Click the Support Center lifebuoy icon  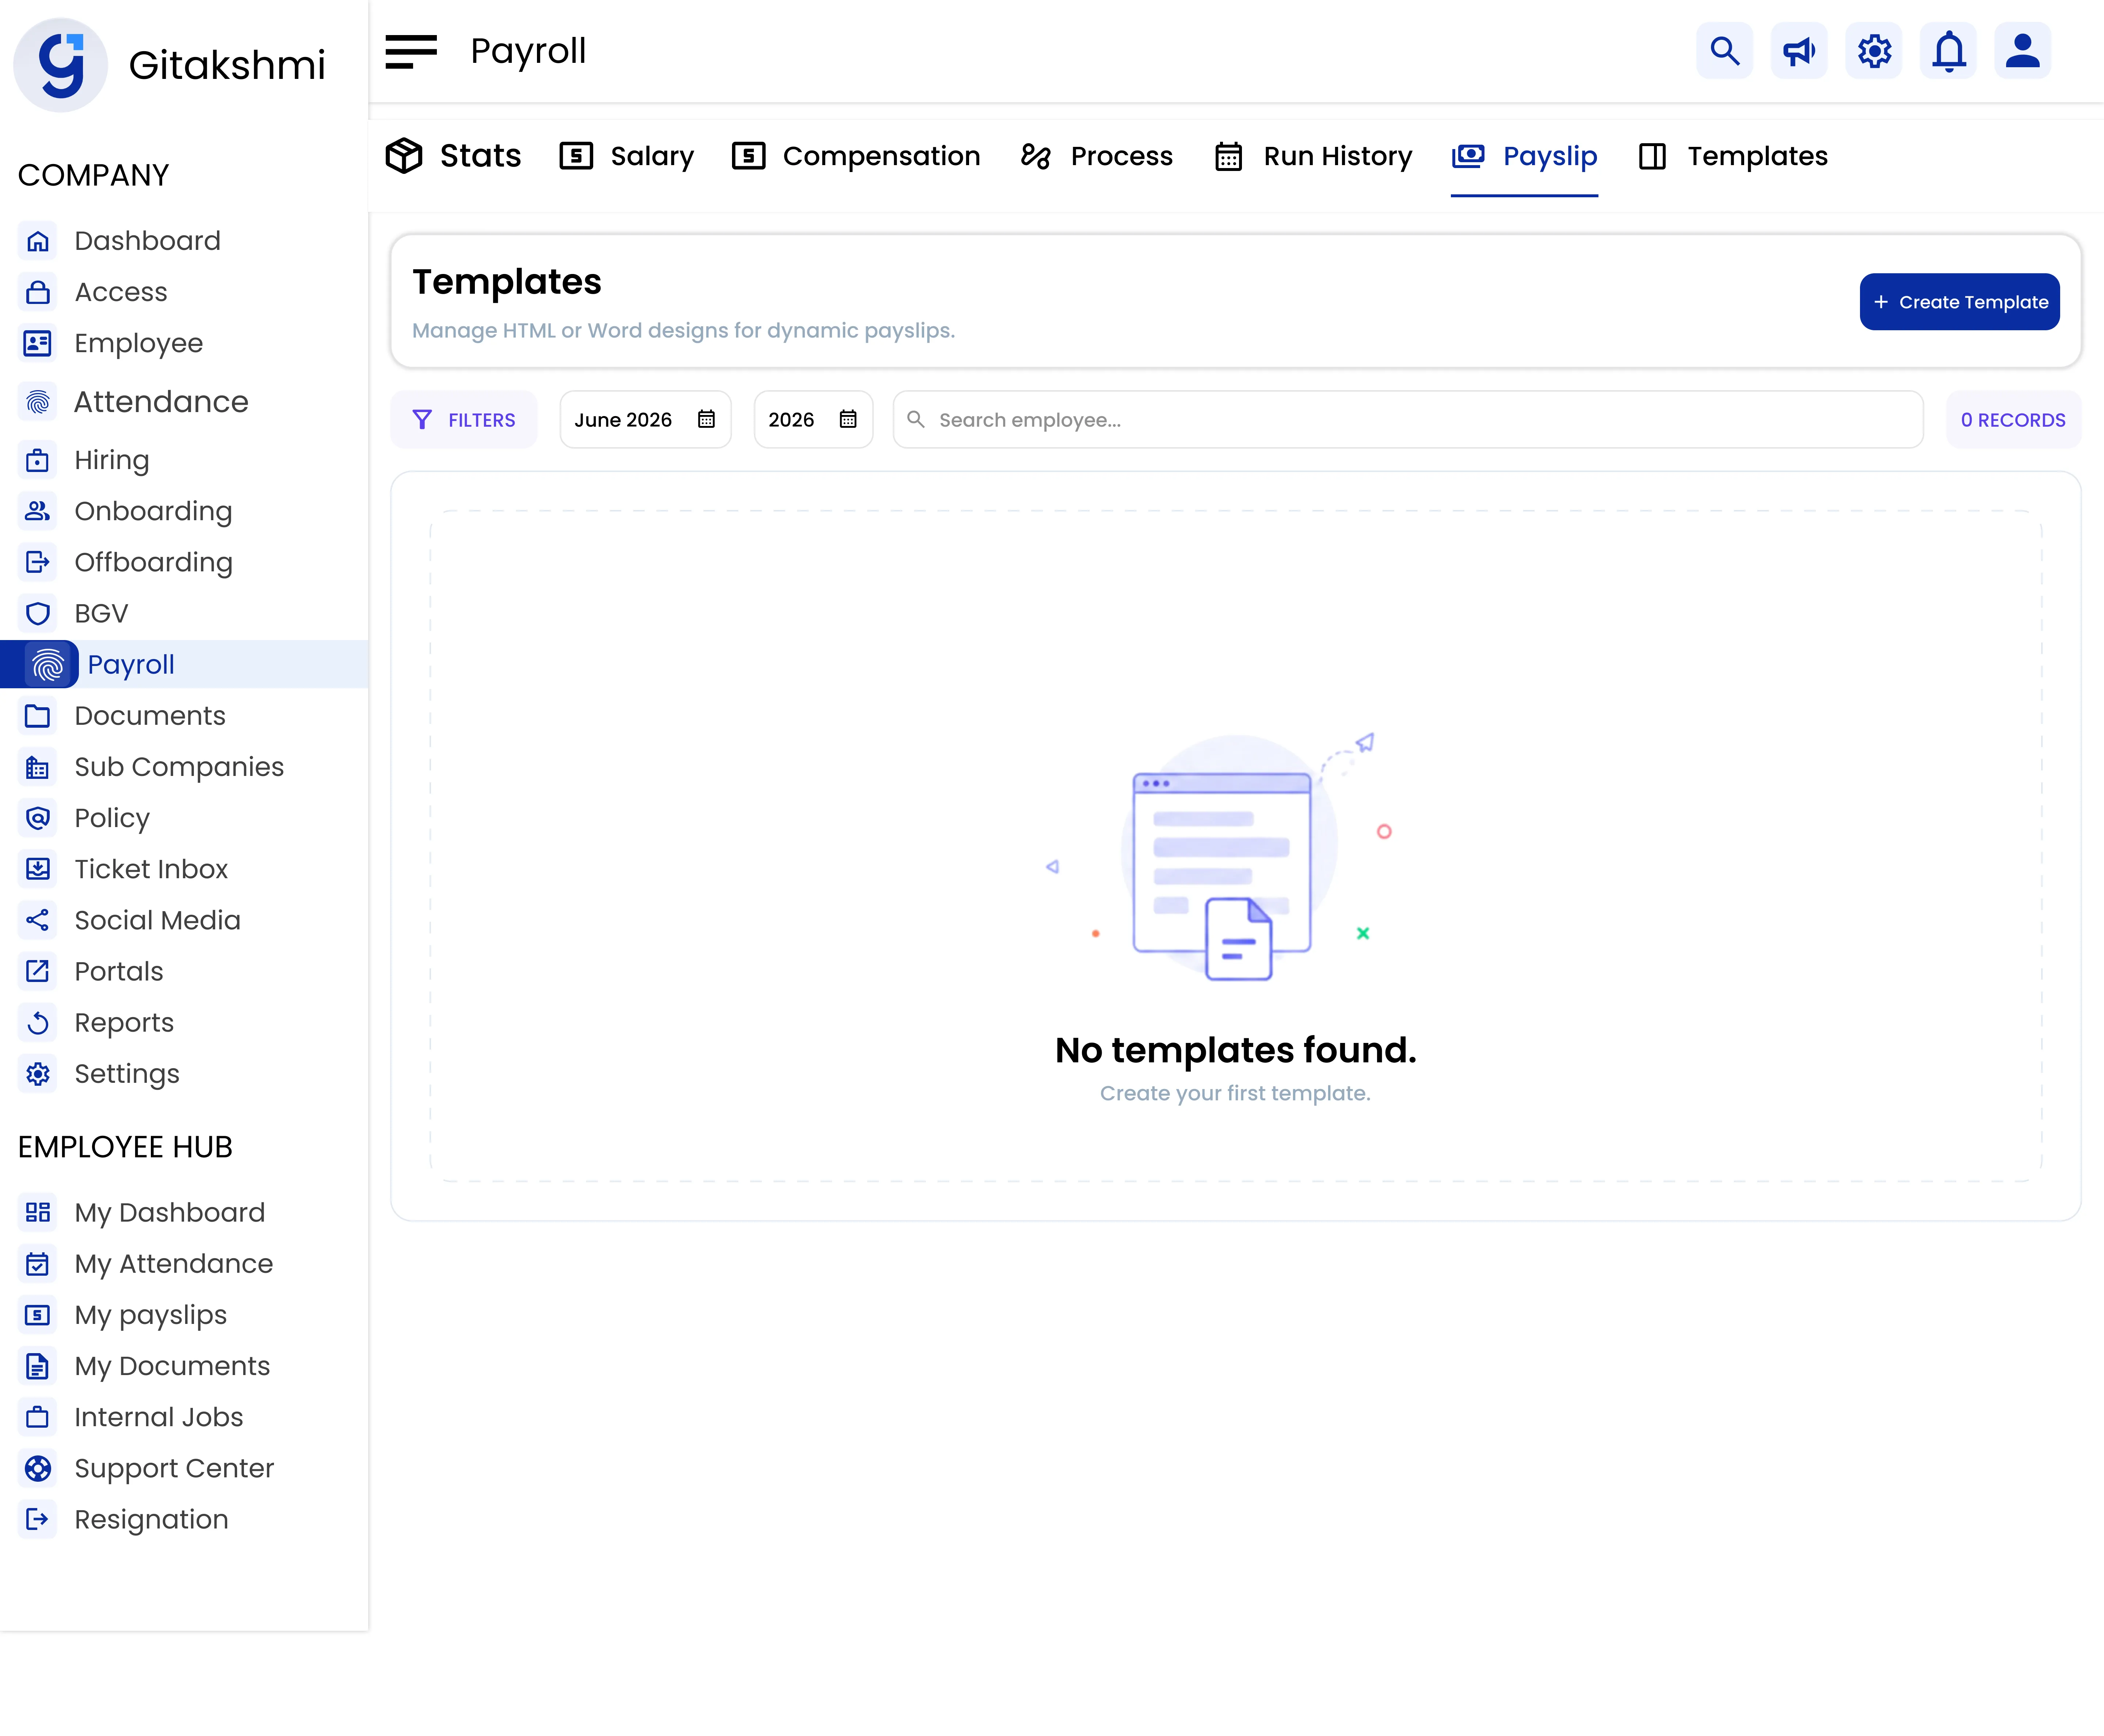click(38, 1468)
